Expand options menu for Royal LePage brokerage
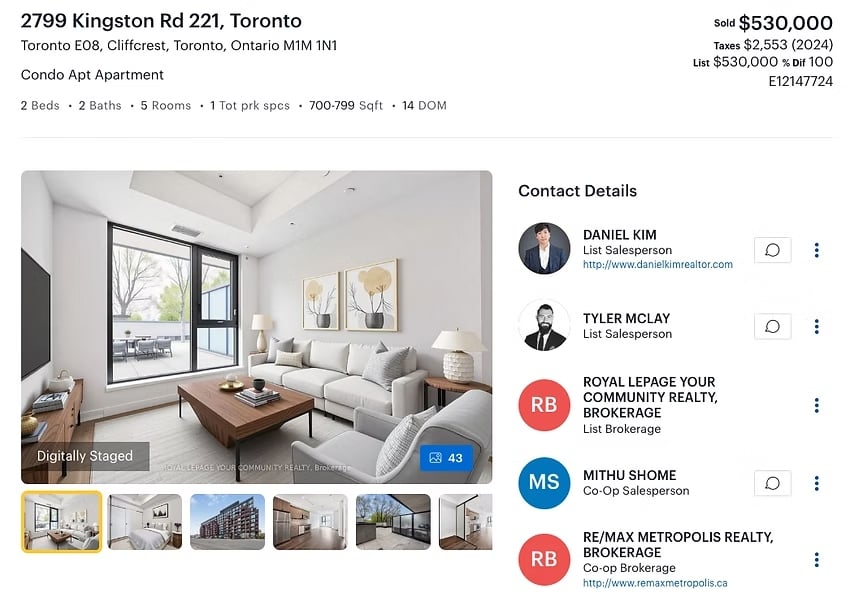Screen dimensions: 850x605 (x=816, y=405)
